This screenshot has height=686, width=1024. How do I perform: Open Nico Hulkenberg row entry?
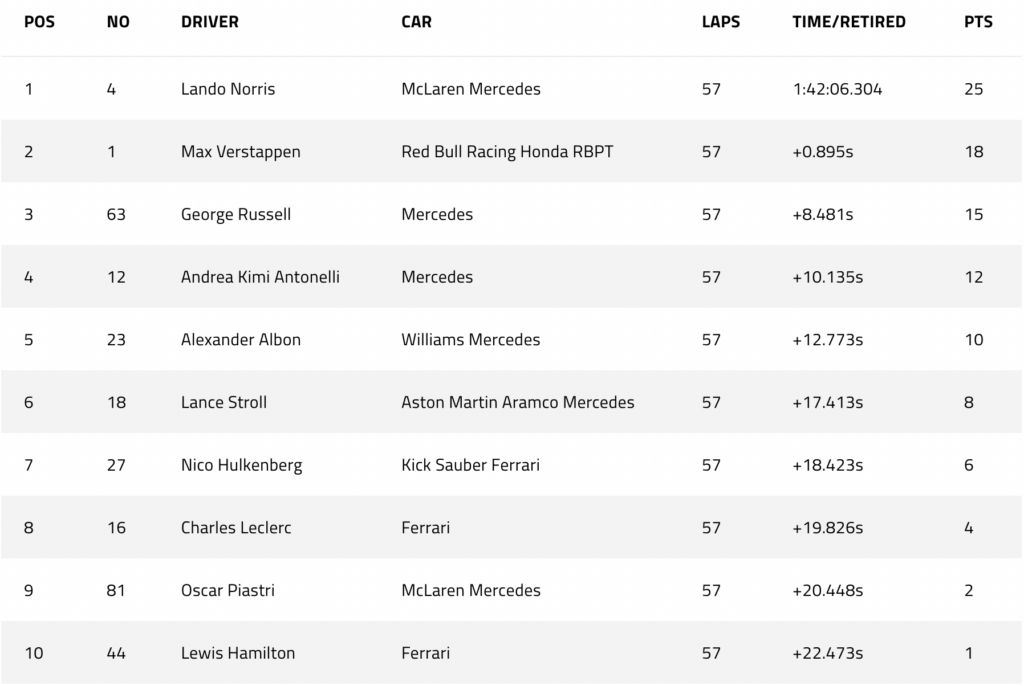[511, 465]
